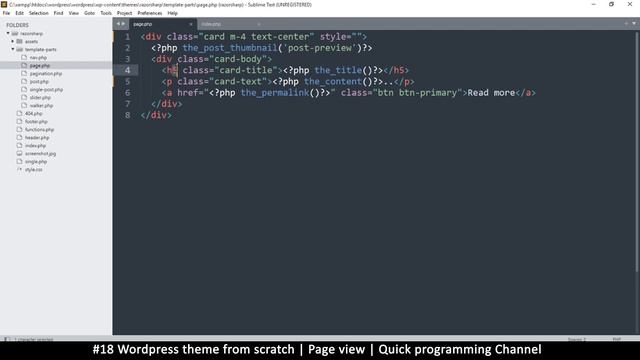
Task: Click the file icon beside footer.php
Action: coord(19,121)
